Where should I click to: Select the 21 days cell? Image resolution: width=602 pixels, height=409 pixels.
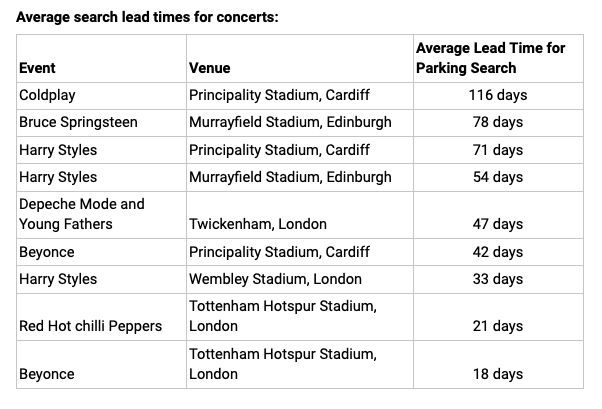point(497,326)
